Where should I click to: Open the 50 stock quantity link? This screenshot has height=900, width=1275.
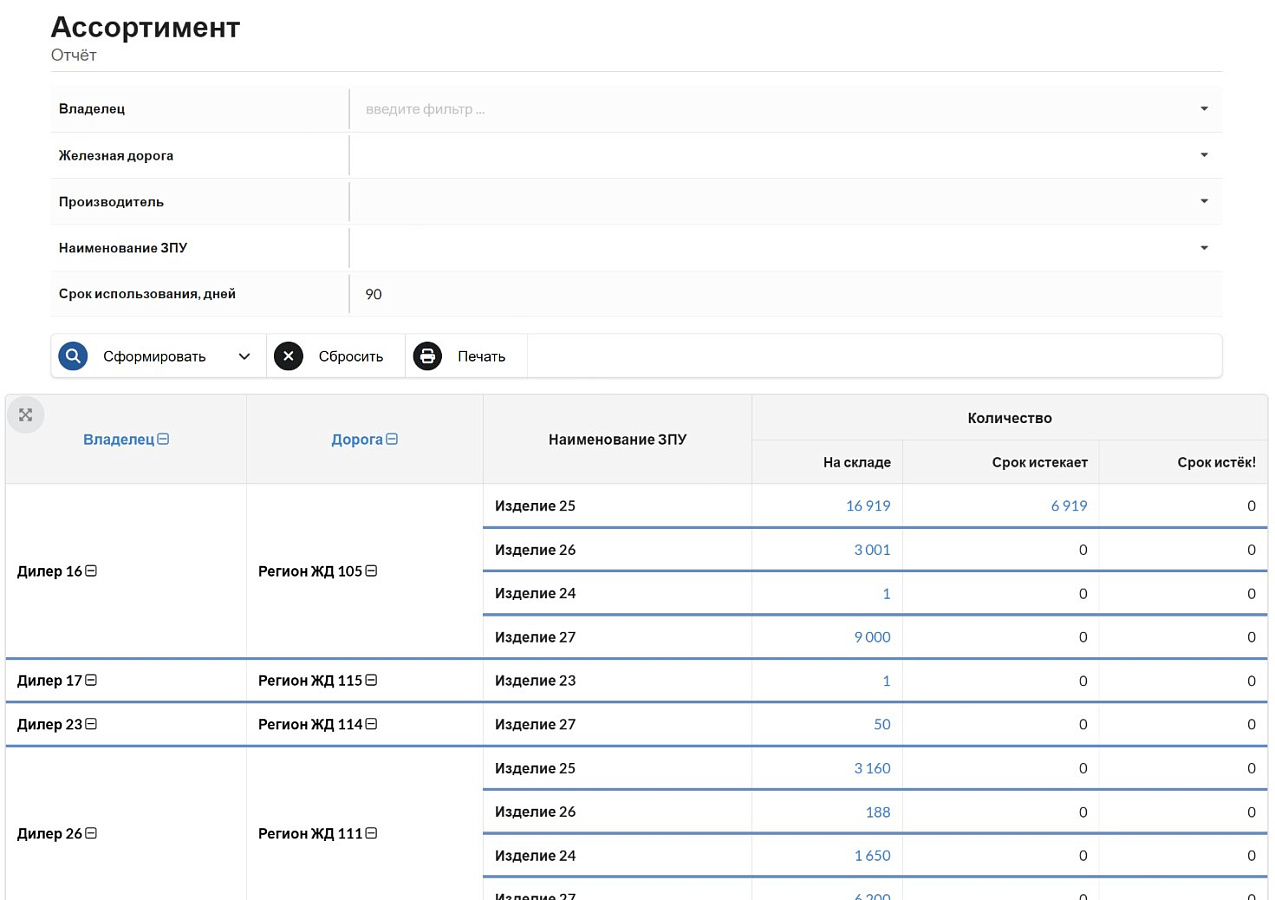[x=882, y=725]
